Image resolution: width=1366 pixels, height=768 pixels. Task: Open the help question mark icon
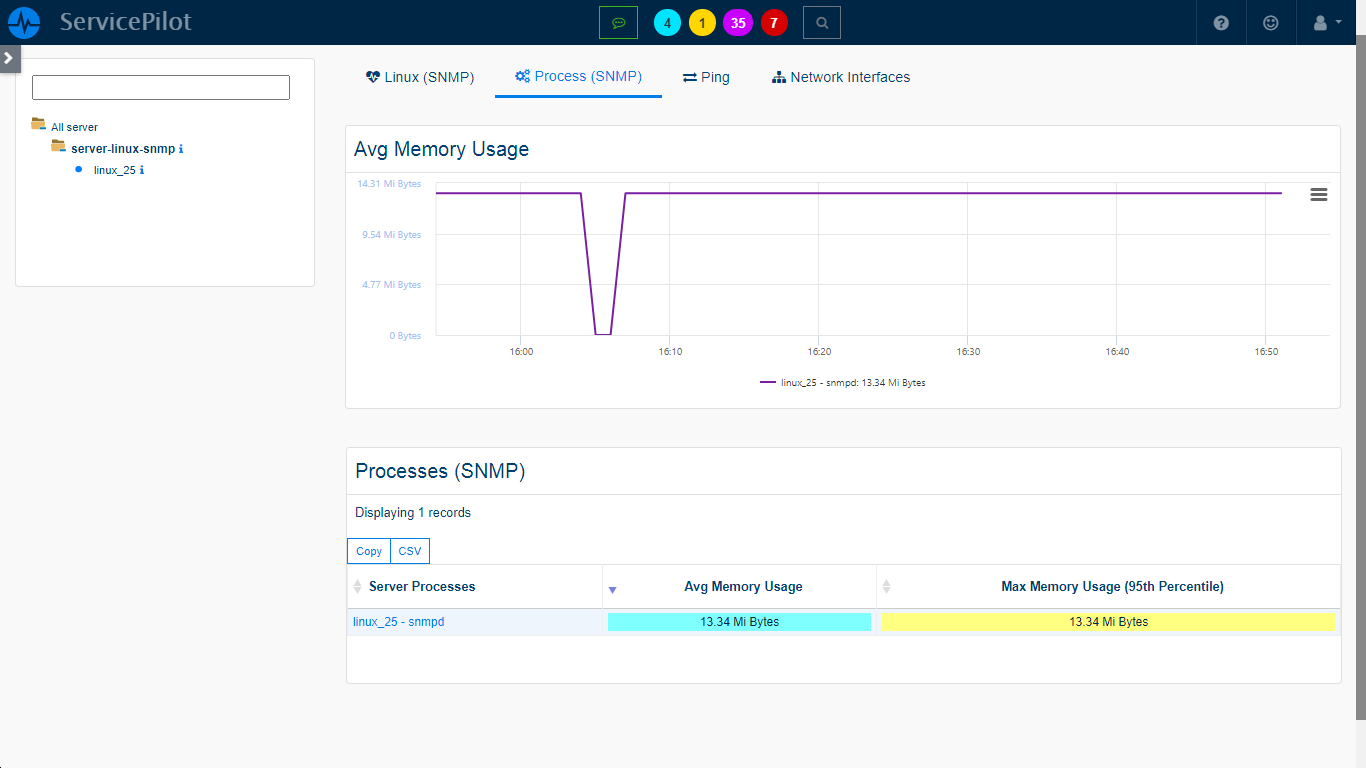coord(1221,22)
